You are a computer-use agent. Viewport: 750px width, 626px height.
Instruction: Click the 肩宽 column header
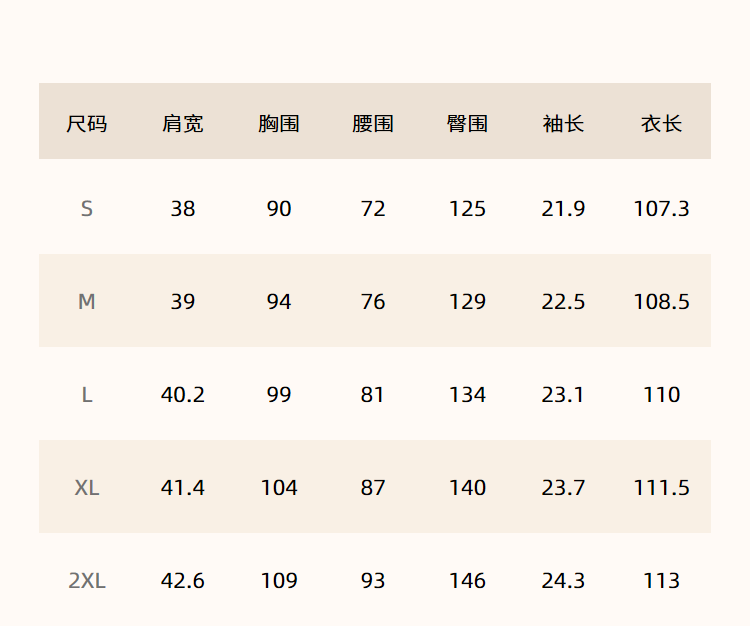pyautogui.click(x=183, y=124)
